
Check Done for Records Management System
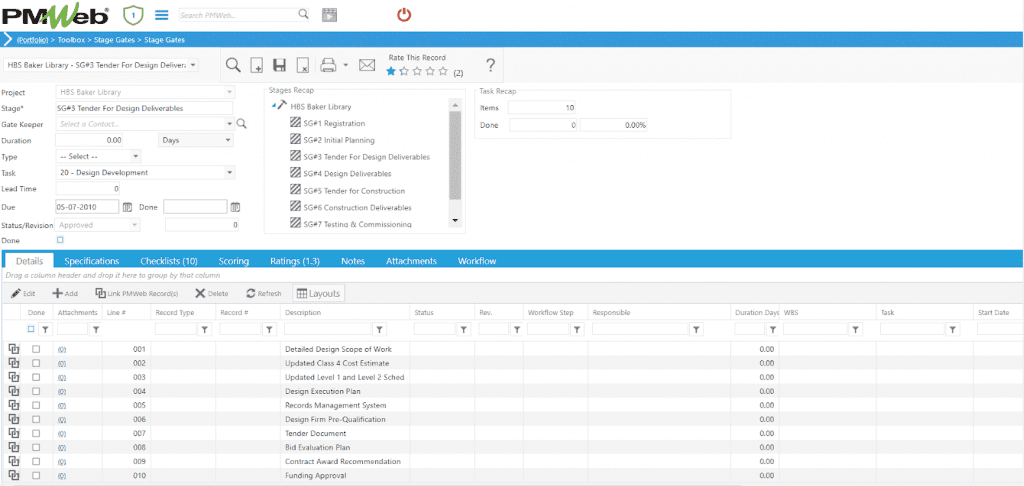pyautogui.click(x=36, y=405)
